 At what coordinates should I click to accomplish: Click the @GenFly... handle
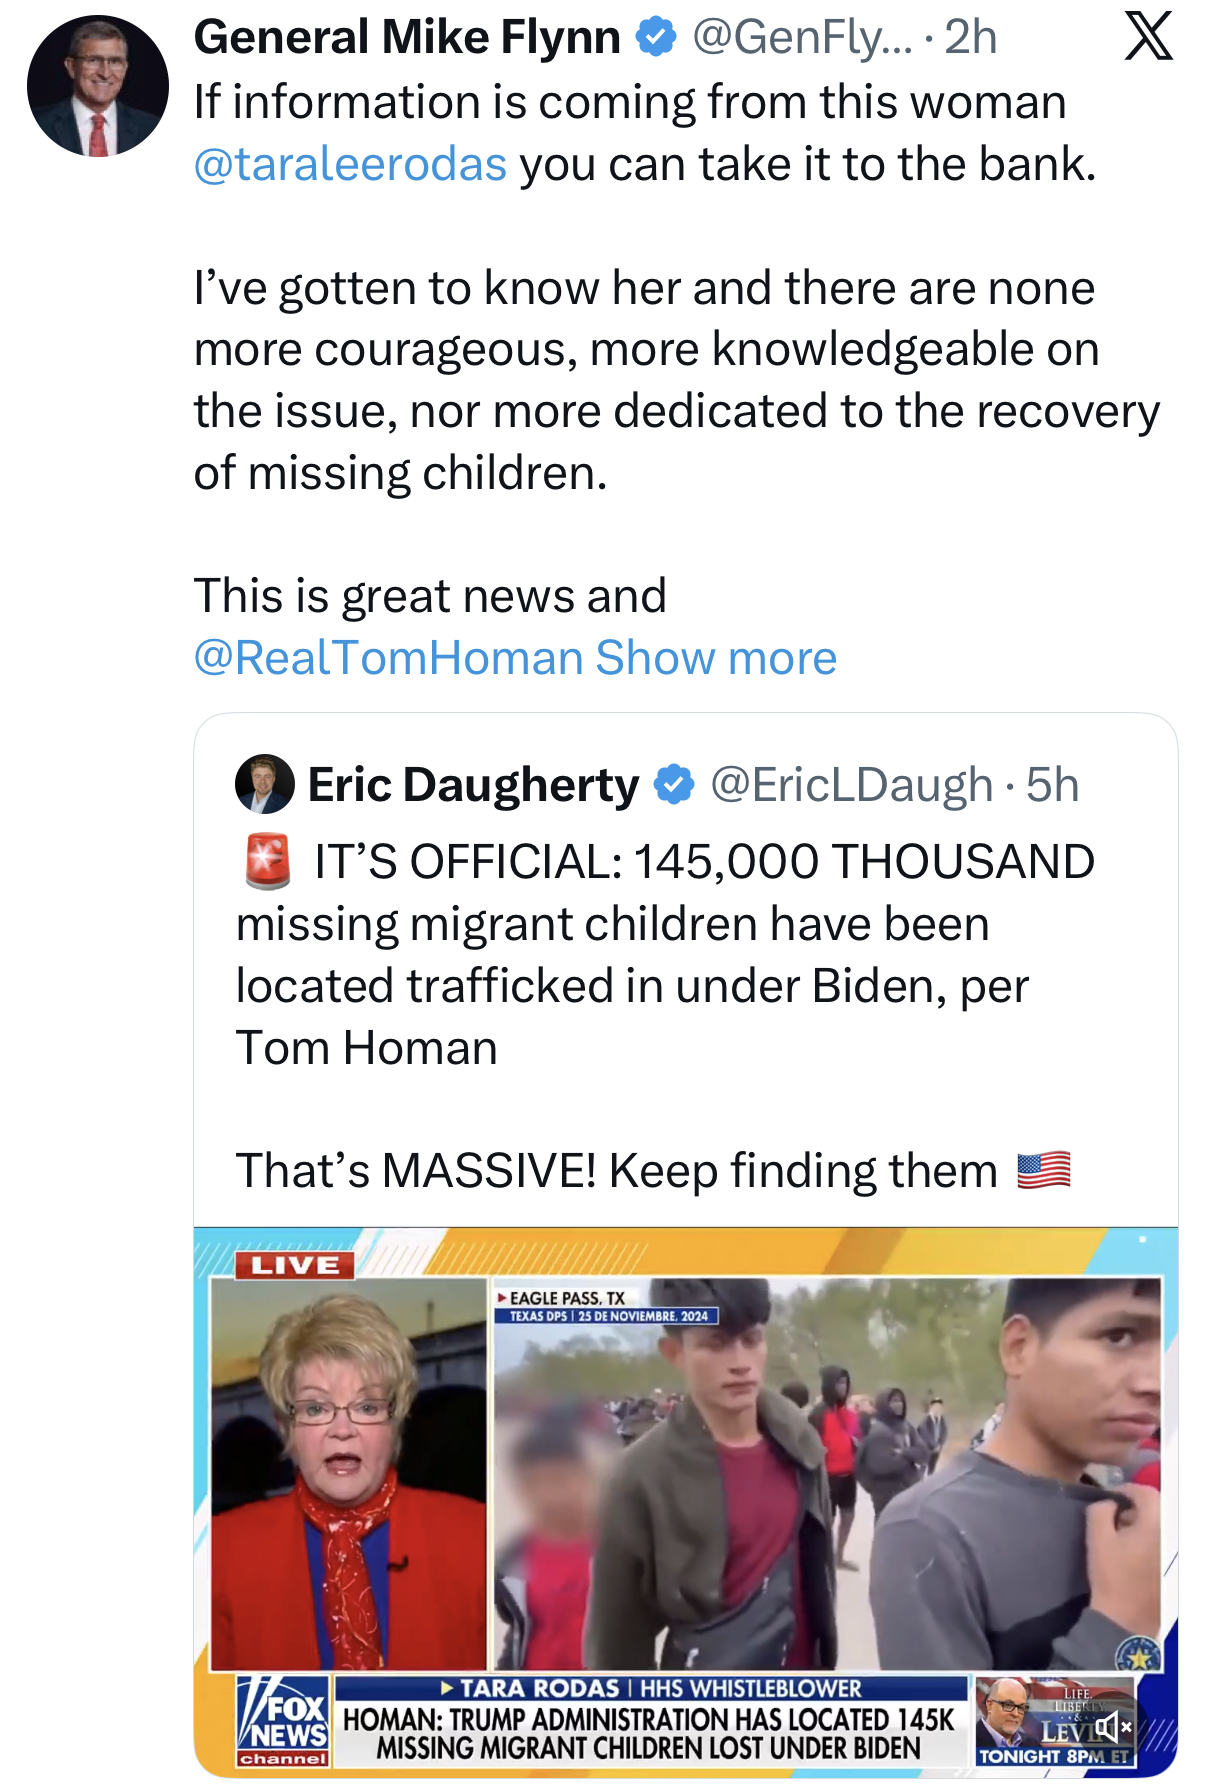pos(802,38)
